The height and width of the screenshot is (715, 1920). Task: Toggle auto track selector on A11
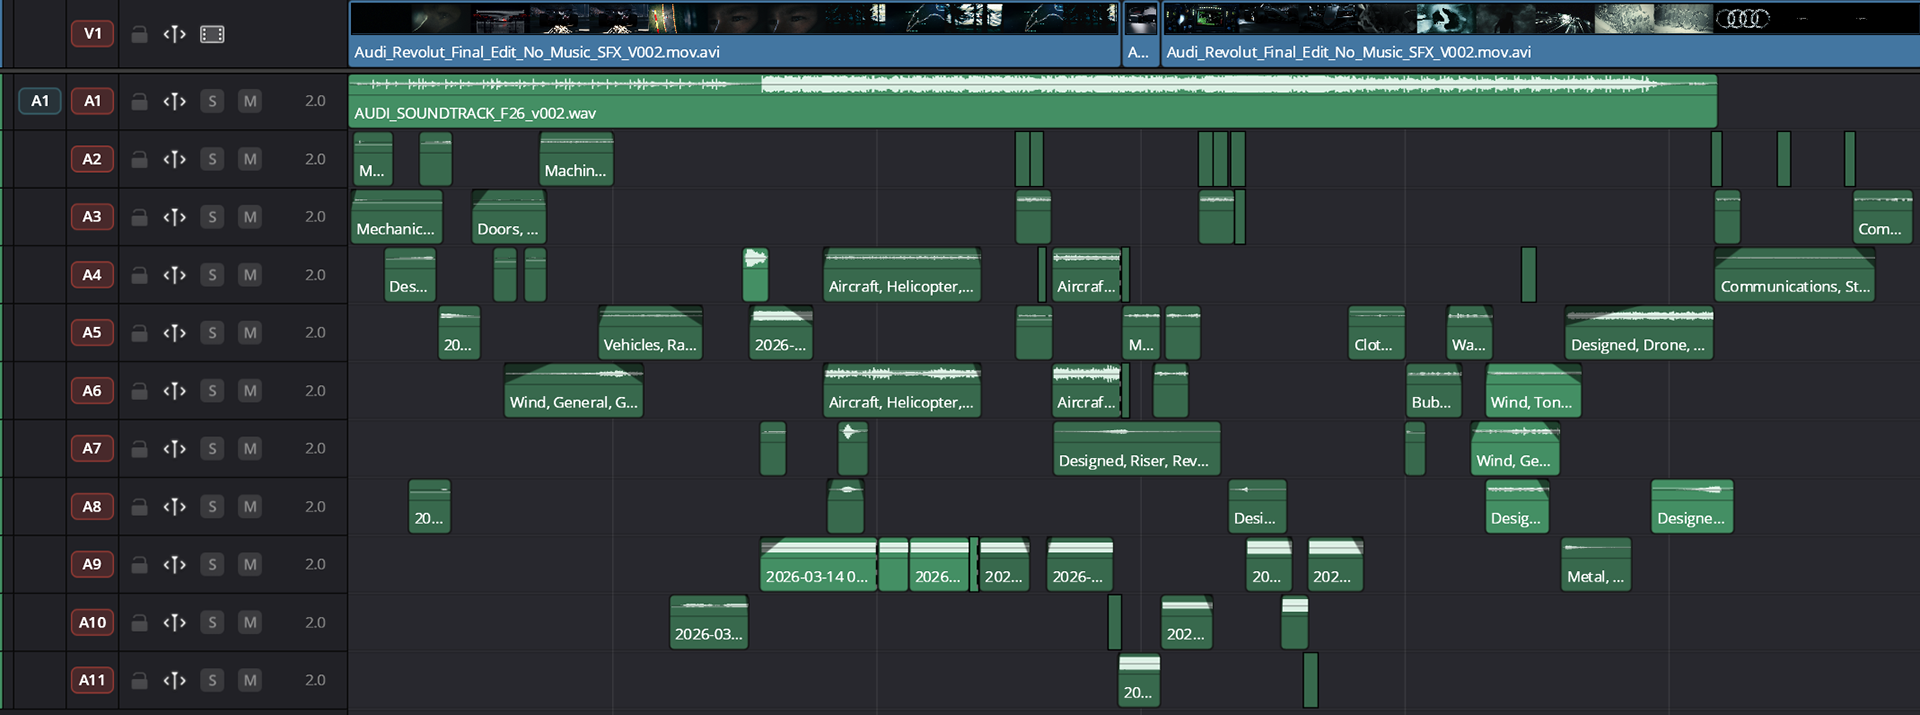click(x=174, y=681)
